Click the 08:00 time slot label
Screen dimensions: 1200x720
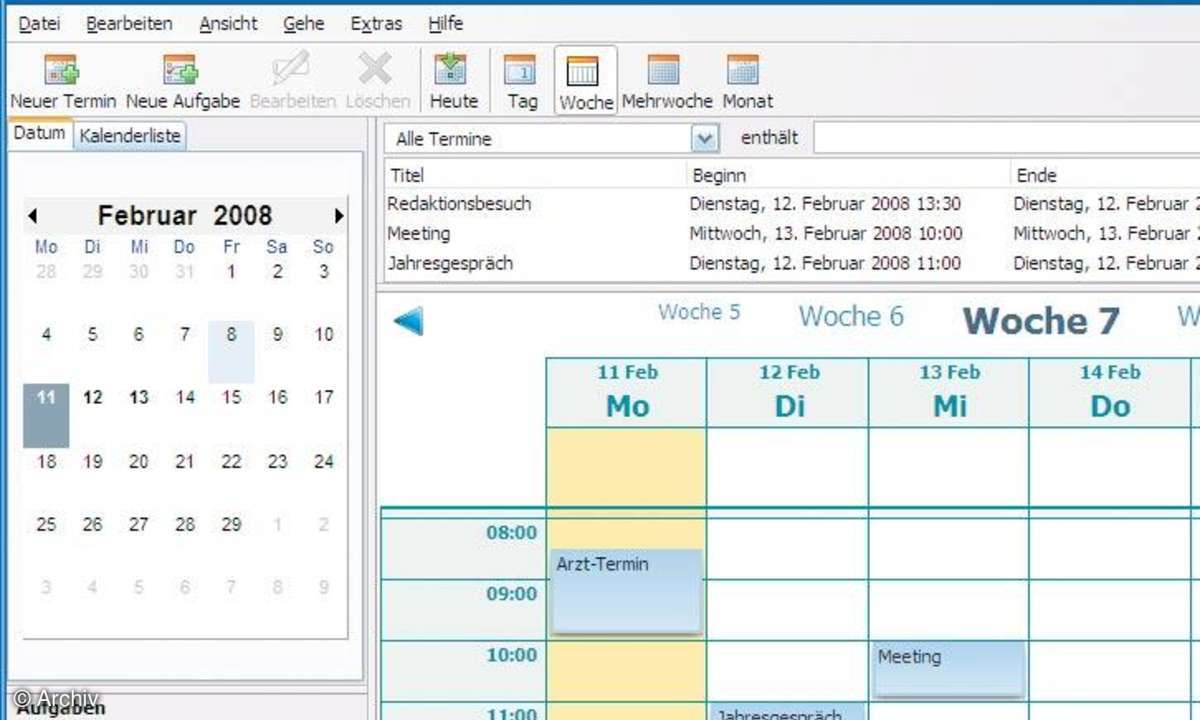512,533
